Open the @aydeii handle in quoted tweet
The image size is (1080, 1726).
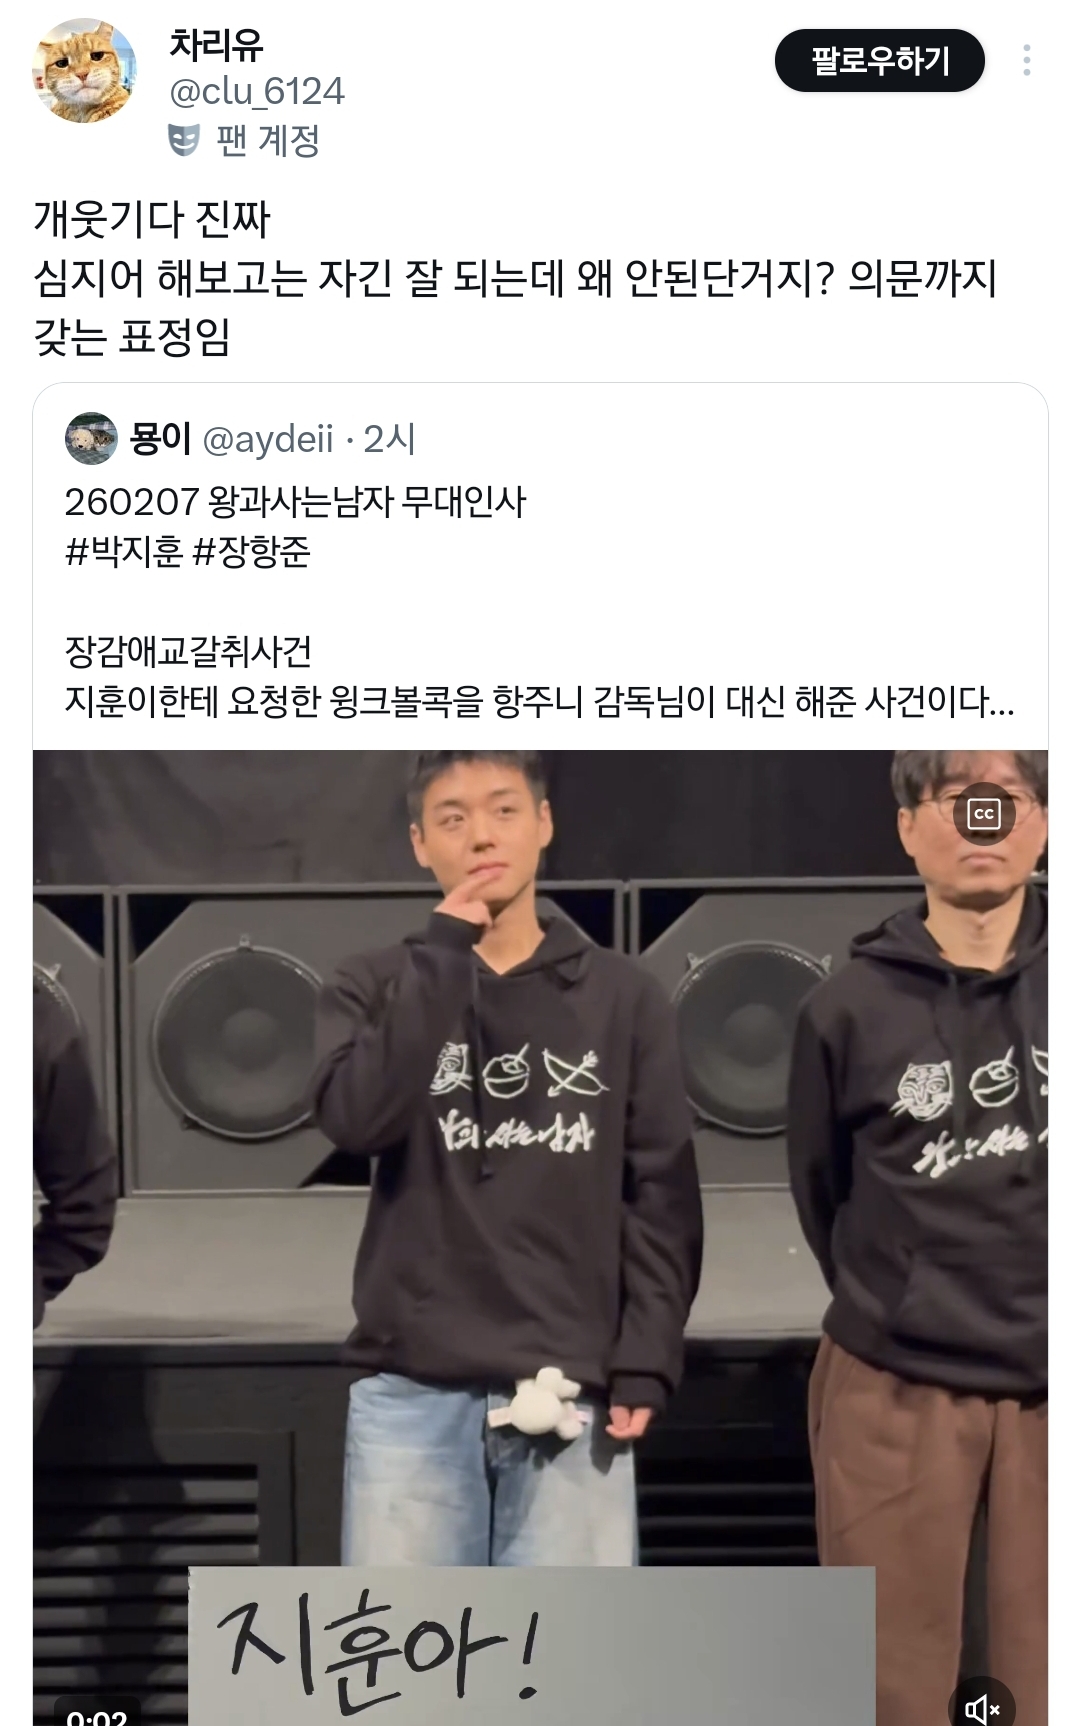point(268,439)
